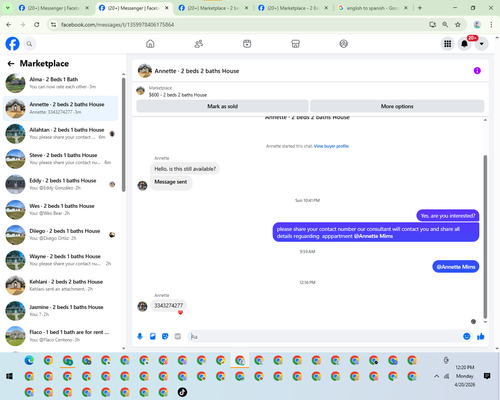Send a thumbs up like
The width and height of the screenshot is (500, 400).
coord(481,336)
